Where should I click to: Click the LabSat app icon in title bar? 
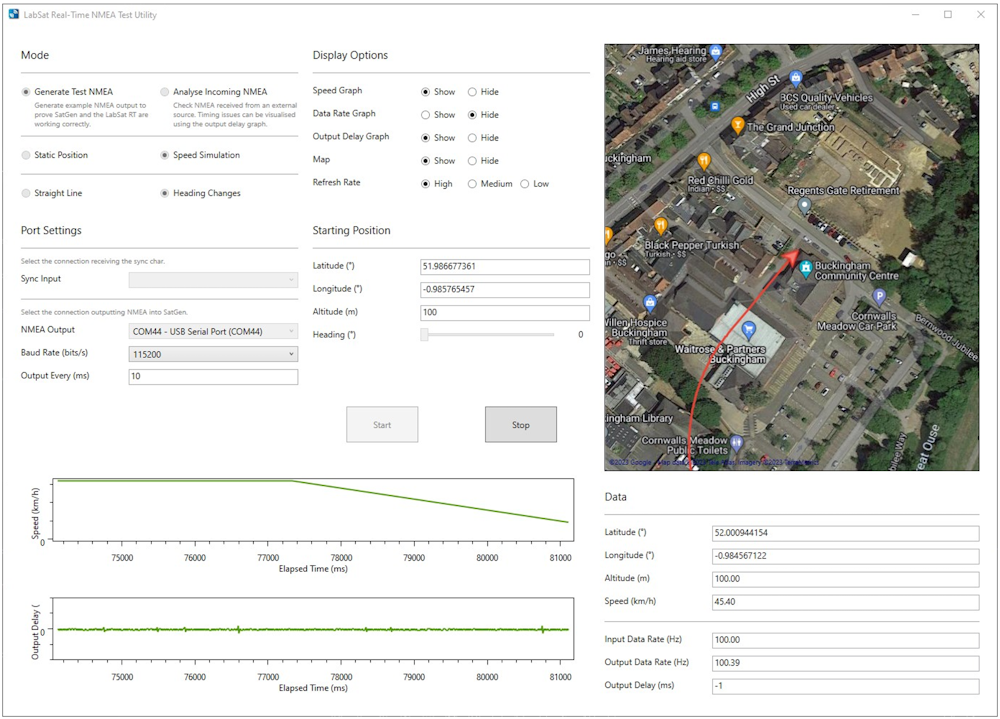14,14
